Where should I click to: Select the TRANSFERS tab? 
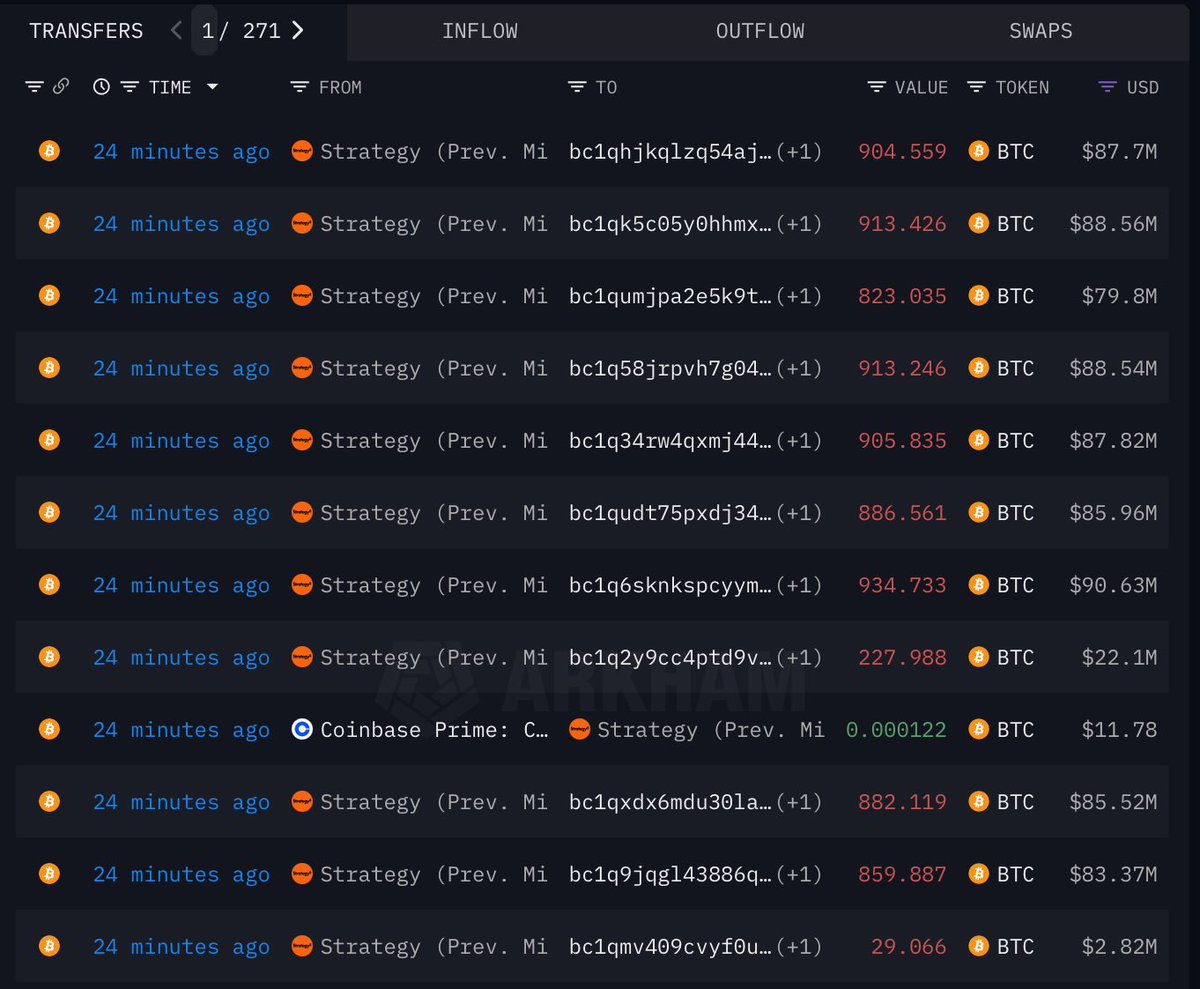(86, 31)
